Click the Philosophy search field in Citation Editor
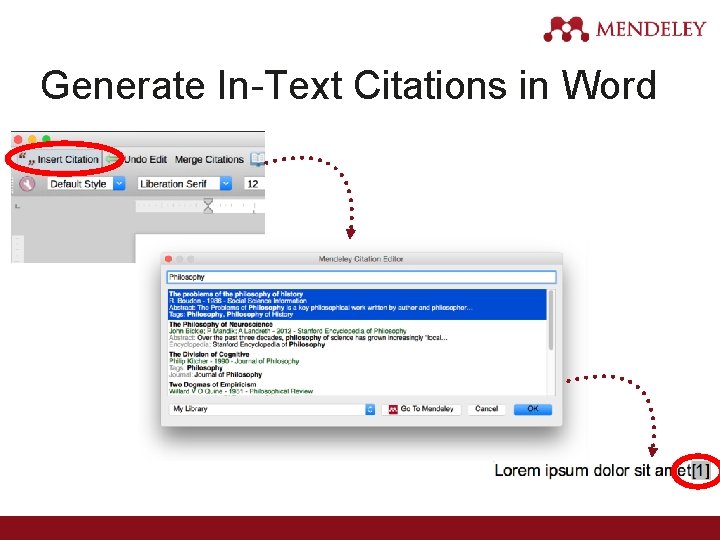 tap(361, 277)
